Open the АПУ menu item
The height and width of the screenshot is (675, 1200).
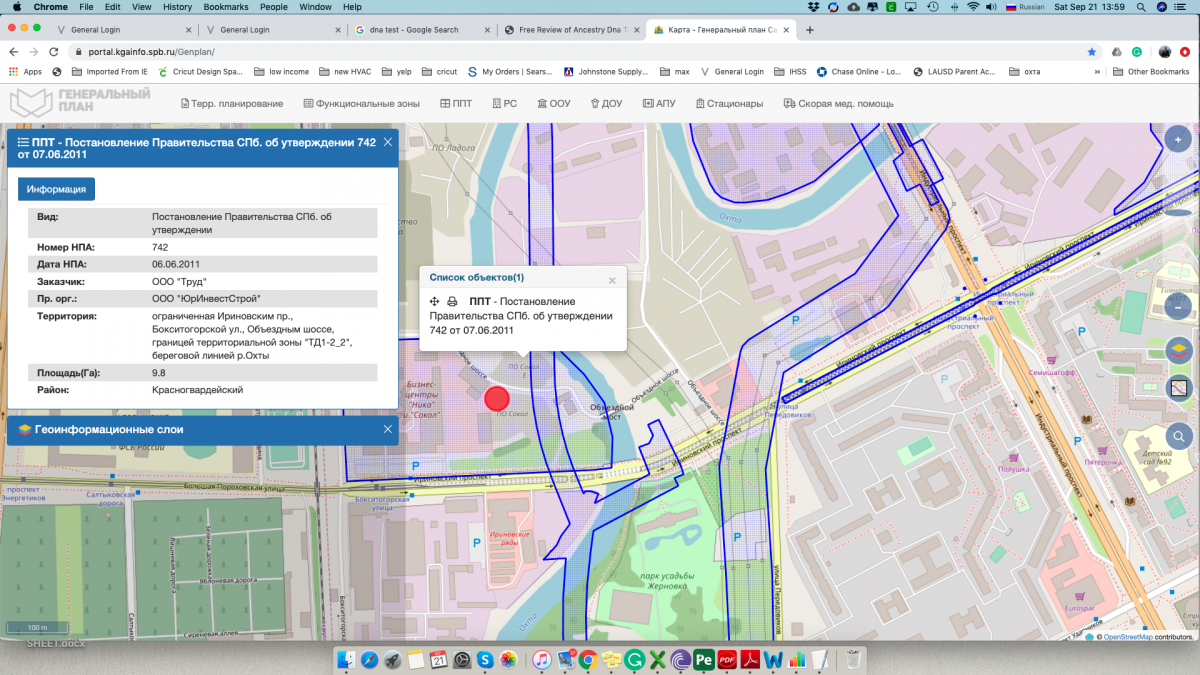click(x=658, y=103)
